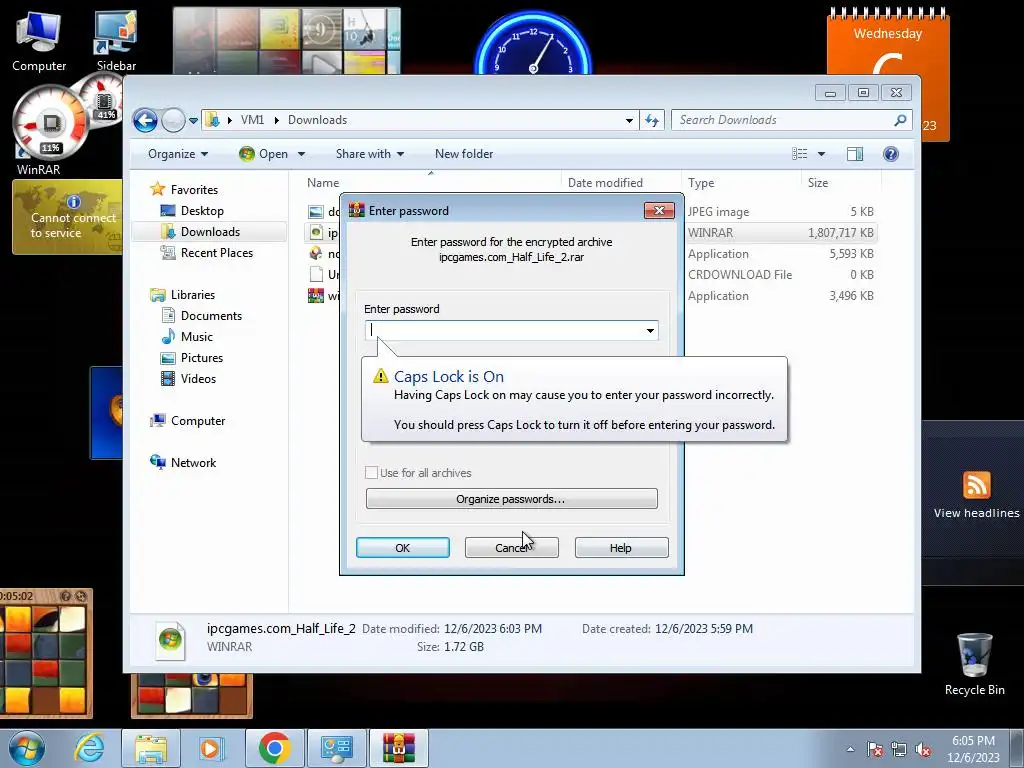This screenshot has height=768, width=1024.
Task: Open the Sidebar desktop shortcut
Action: tap(116, 40)
